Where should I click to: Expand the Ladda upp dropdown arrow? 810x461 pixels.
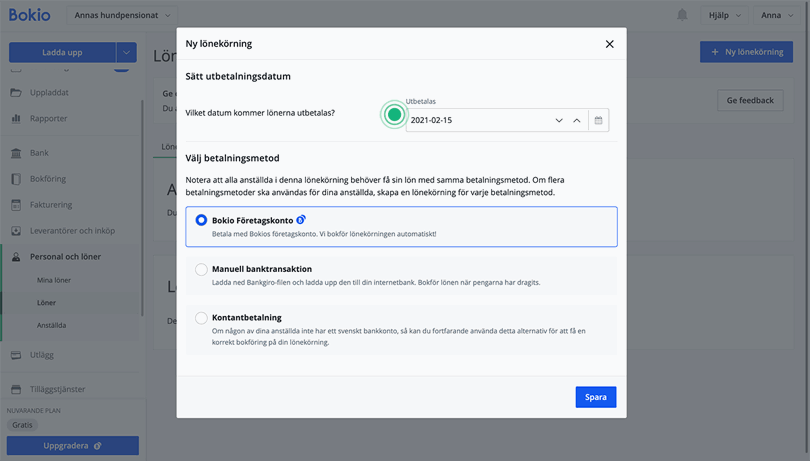pyautogui.click(x=127, y=52)
